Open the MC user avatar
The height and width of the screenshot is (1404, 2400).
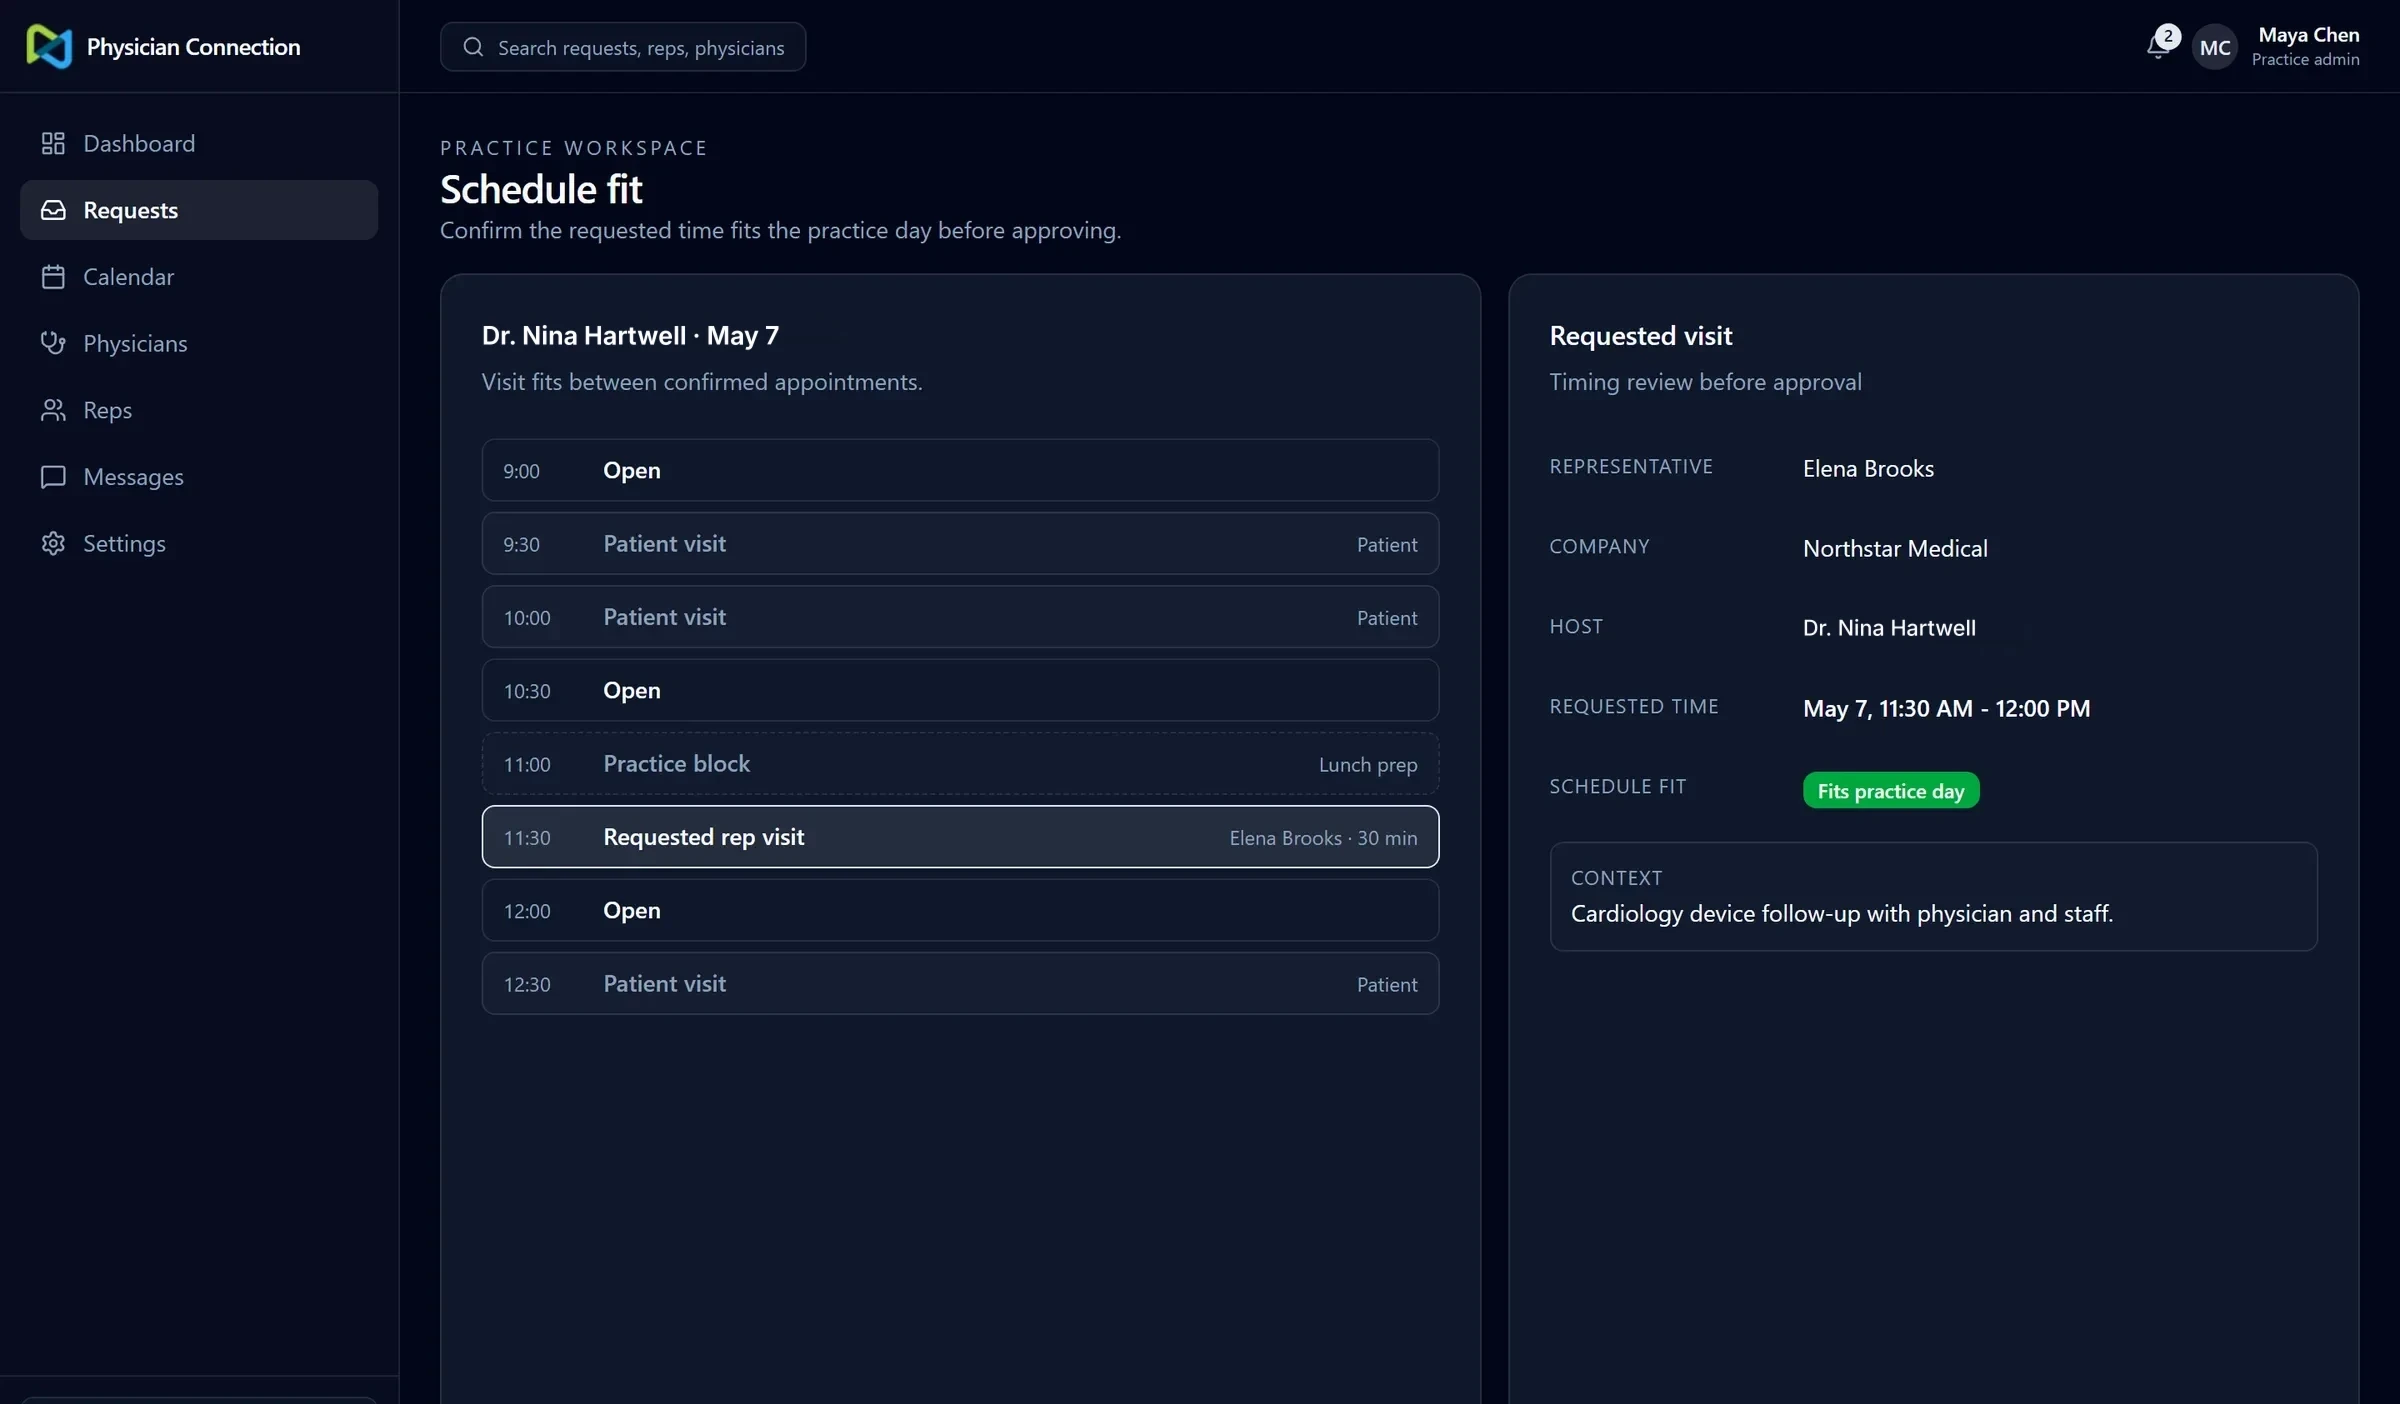(2215, 47)
